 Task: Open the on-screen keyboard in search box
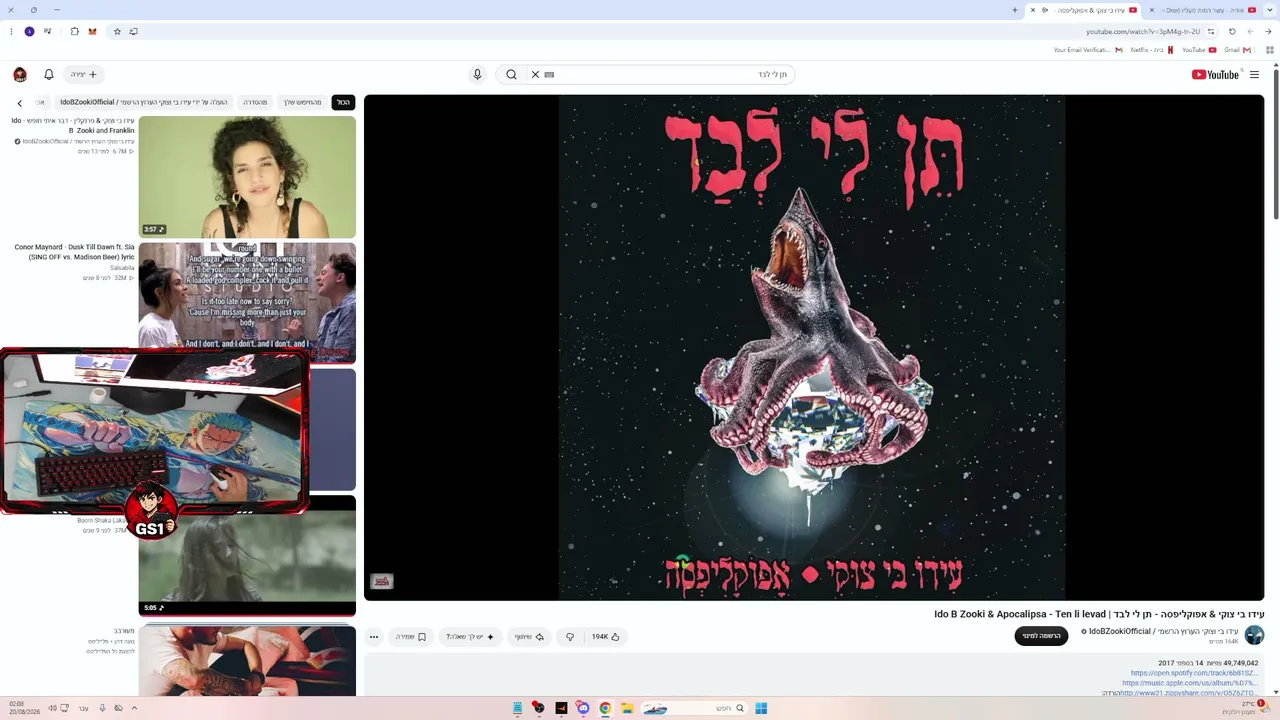pyautogui.click(x=549, y=74)
